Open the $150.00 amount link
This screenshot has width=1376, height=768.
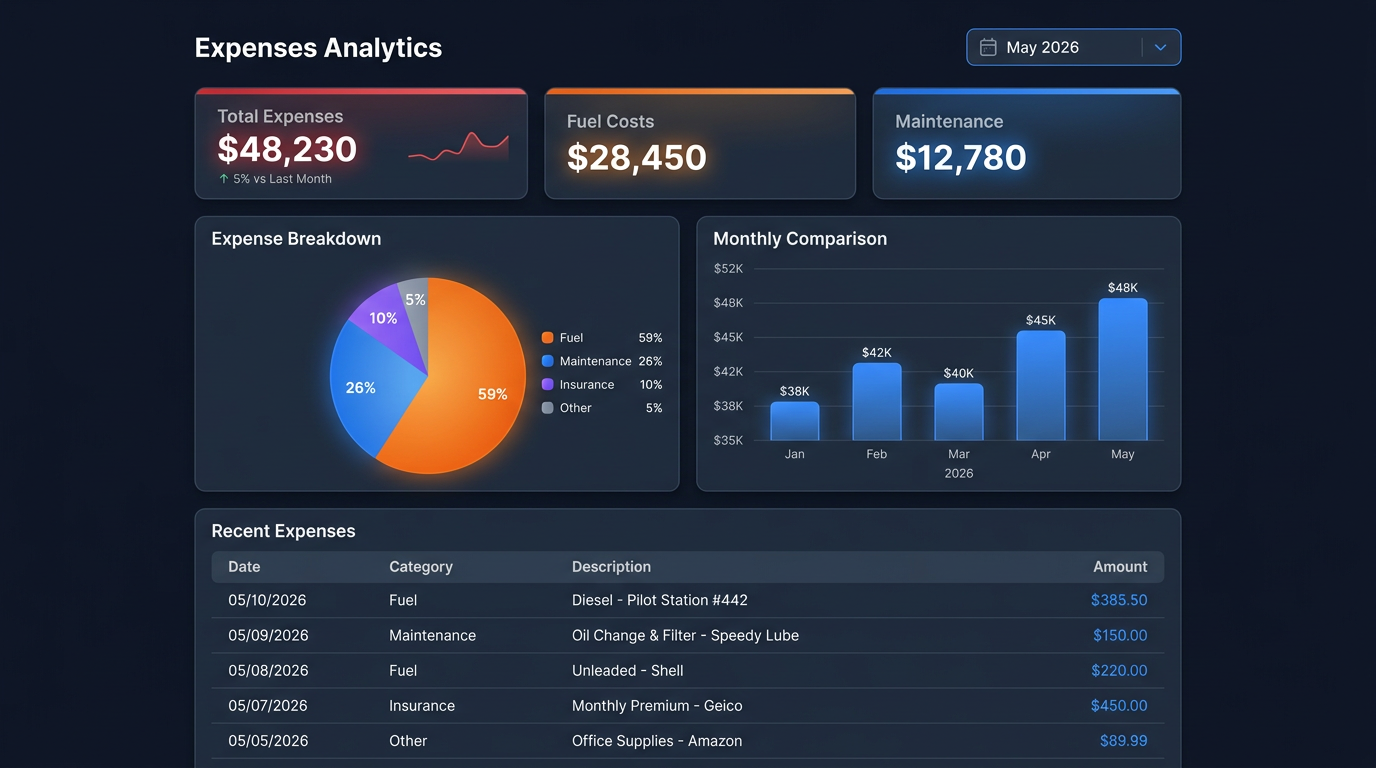coord(1120,635)
